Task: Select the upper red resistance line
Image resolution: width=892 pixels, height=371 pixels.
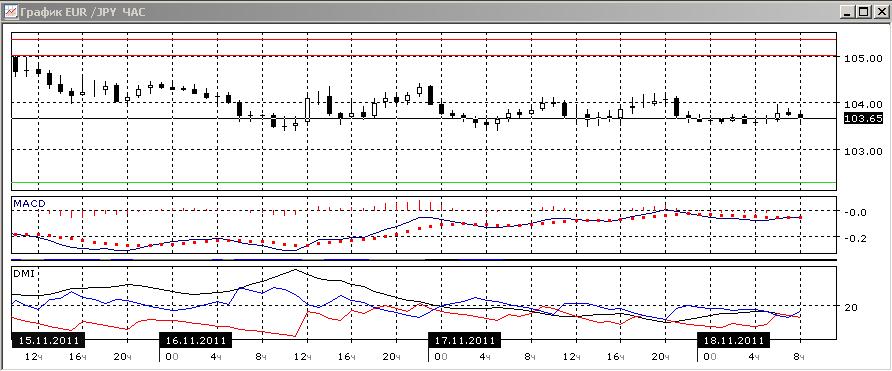Action: tap(424, 39)
